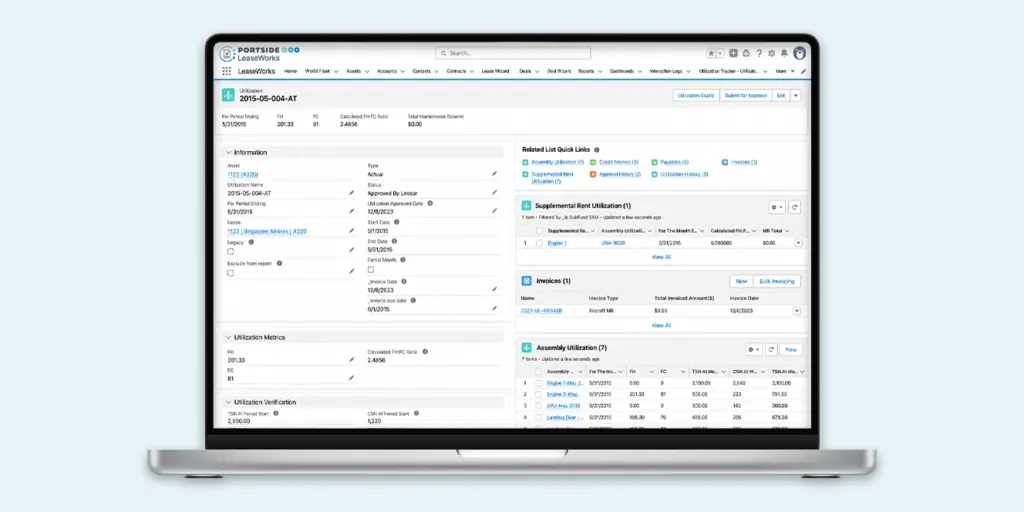Click Bulk Invoicing button
This screenshot has width=1024, height=512.
pos(776,281)
